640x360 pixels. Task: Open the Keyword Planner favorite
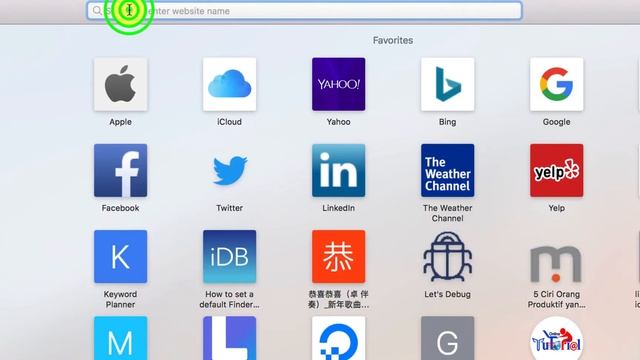pos(120,256)
